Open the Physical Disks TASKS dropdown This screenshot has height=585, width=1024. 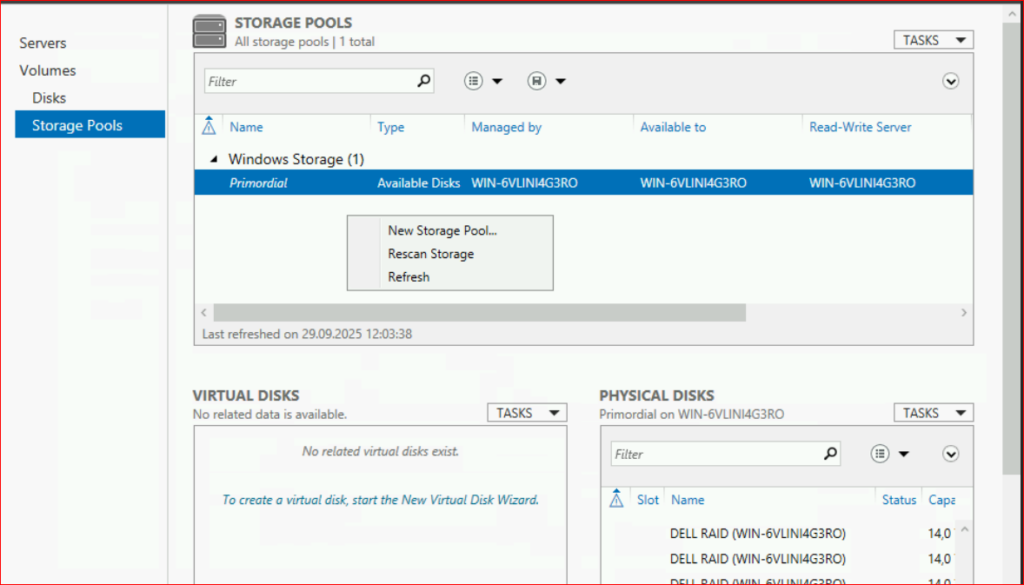coord(932,413)
